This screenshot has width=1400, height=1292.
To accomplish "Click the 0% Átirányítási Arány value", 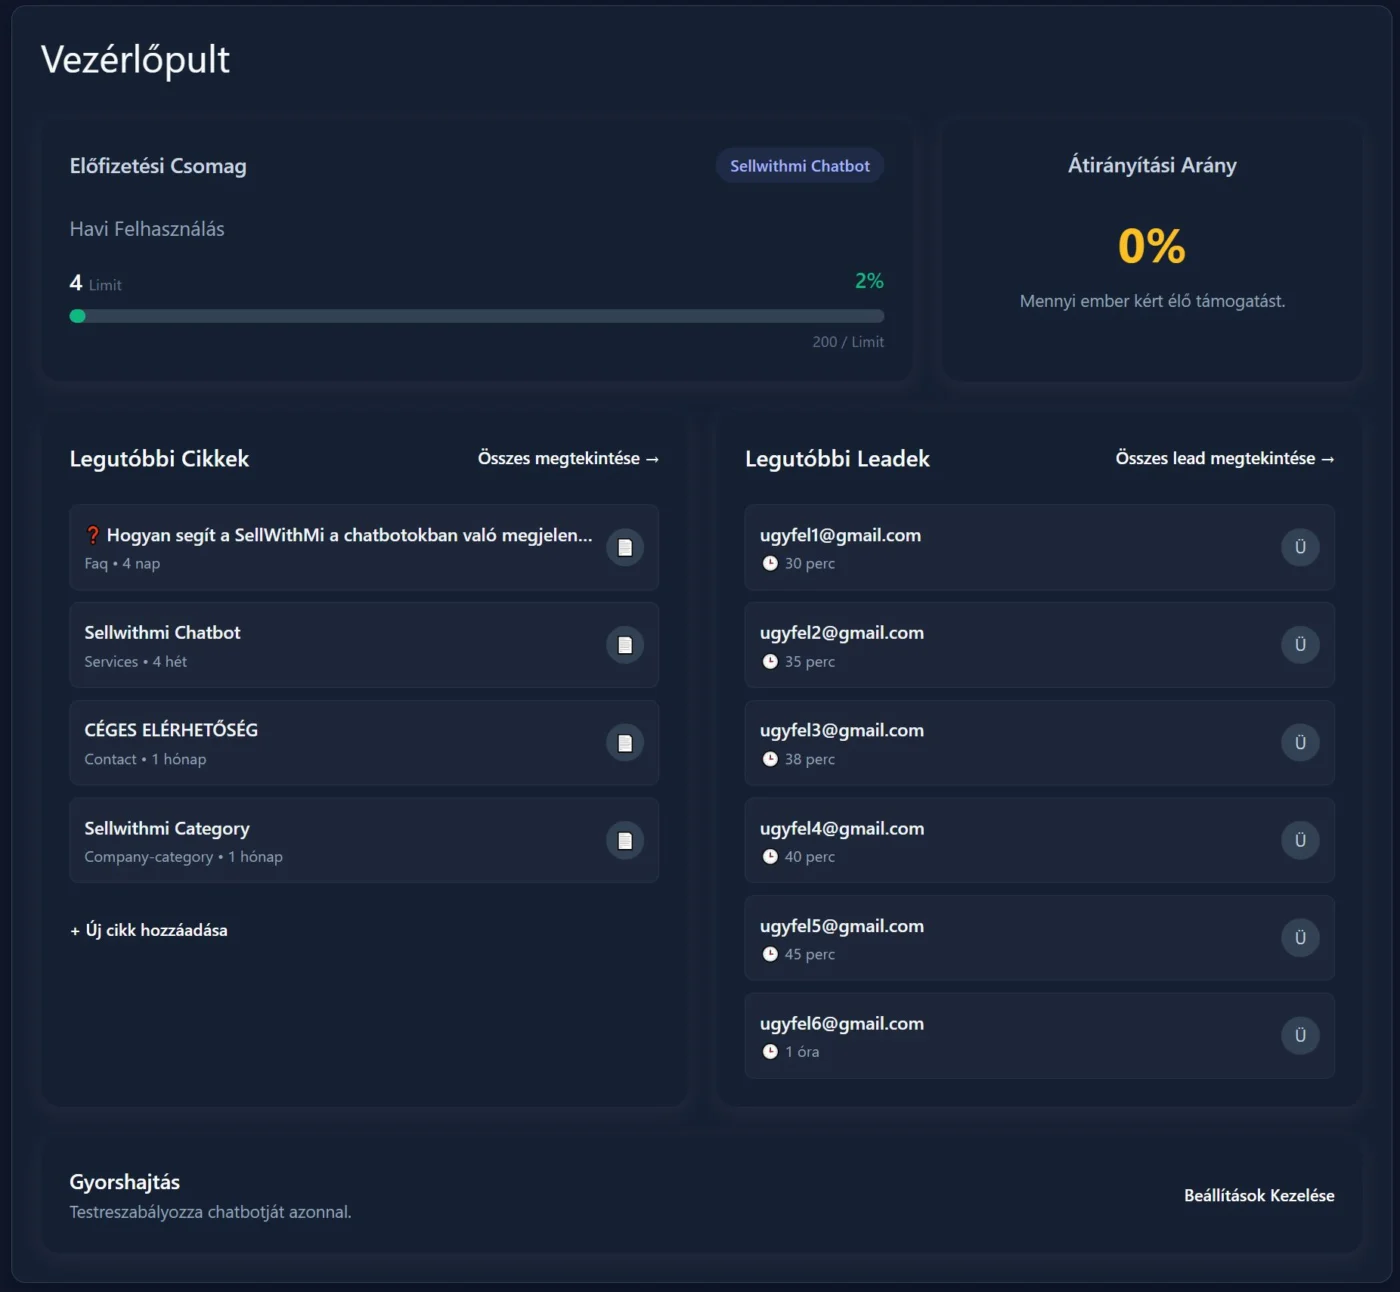I will (1151, 246).
